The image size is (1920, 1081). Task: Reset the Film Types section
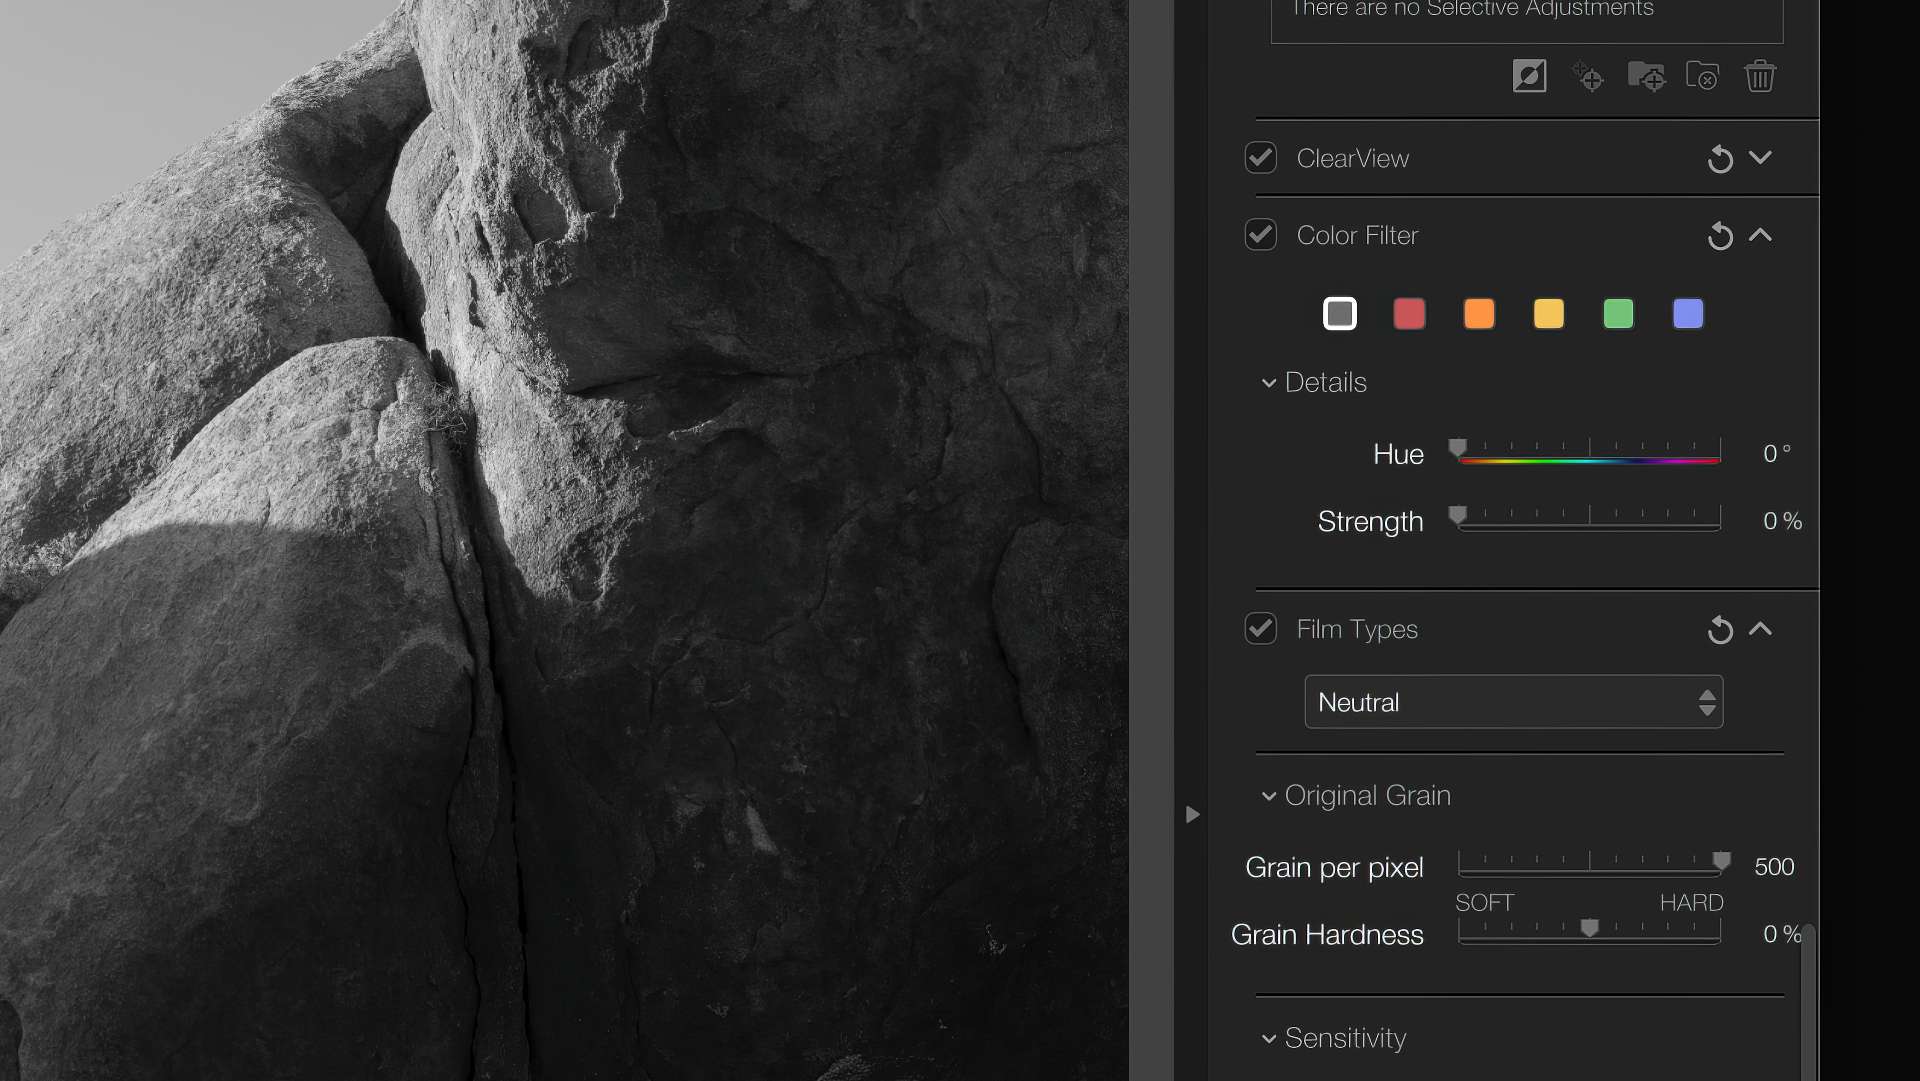point(1720,630)
